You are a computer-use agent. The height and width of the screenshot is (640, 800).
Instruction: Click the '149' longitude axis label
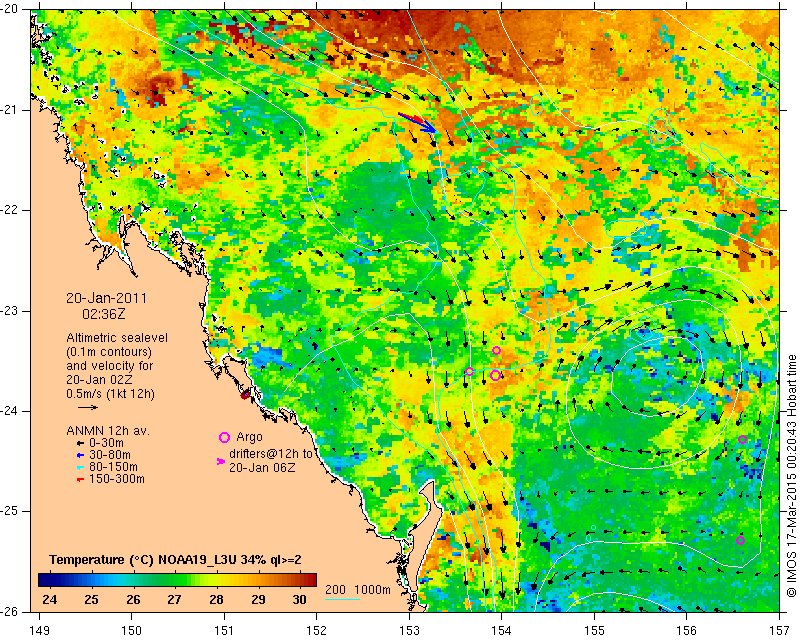[39, 631]
